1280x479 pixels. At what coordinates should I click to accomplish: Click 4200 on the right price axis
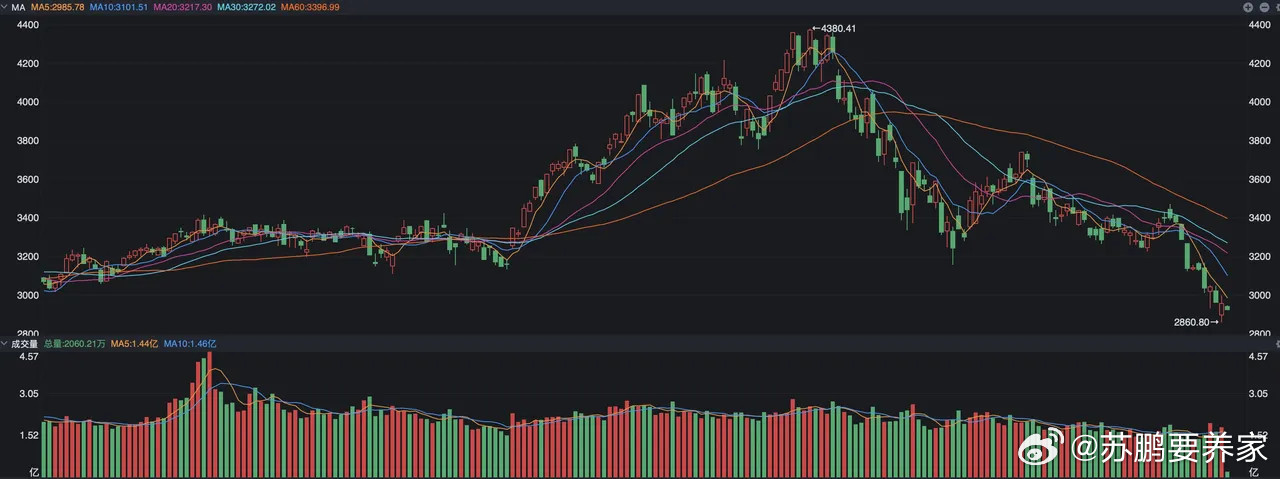1260,63
